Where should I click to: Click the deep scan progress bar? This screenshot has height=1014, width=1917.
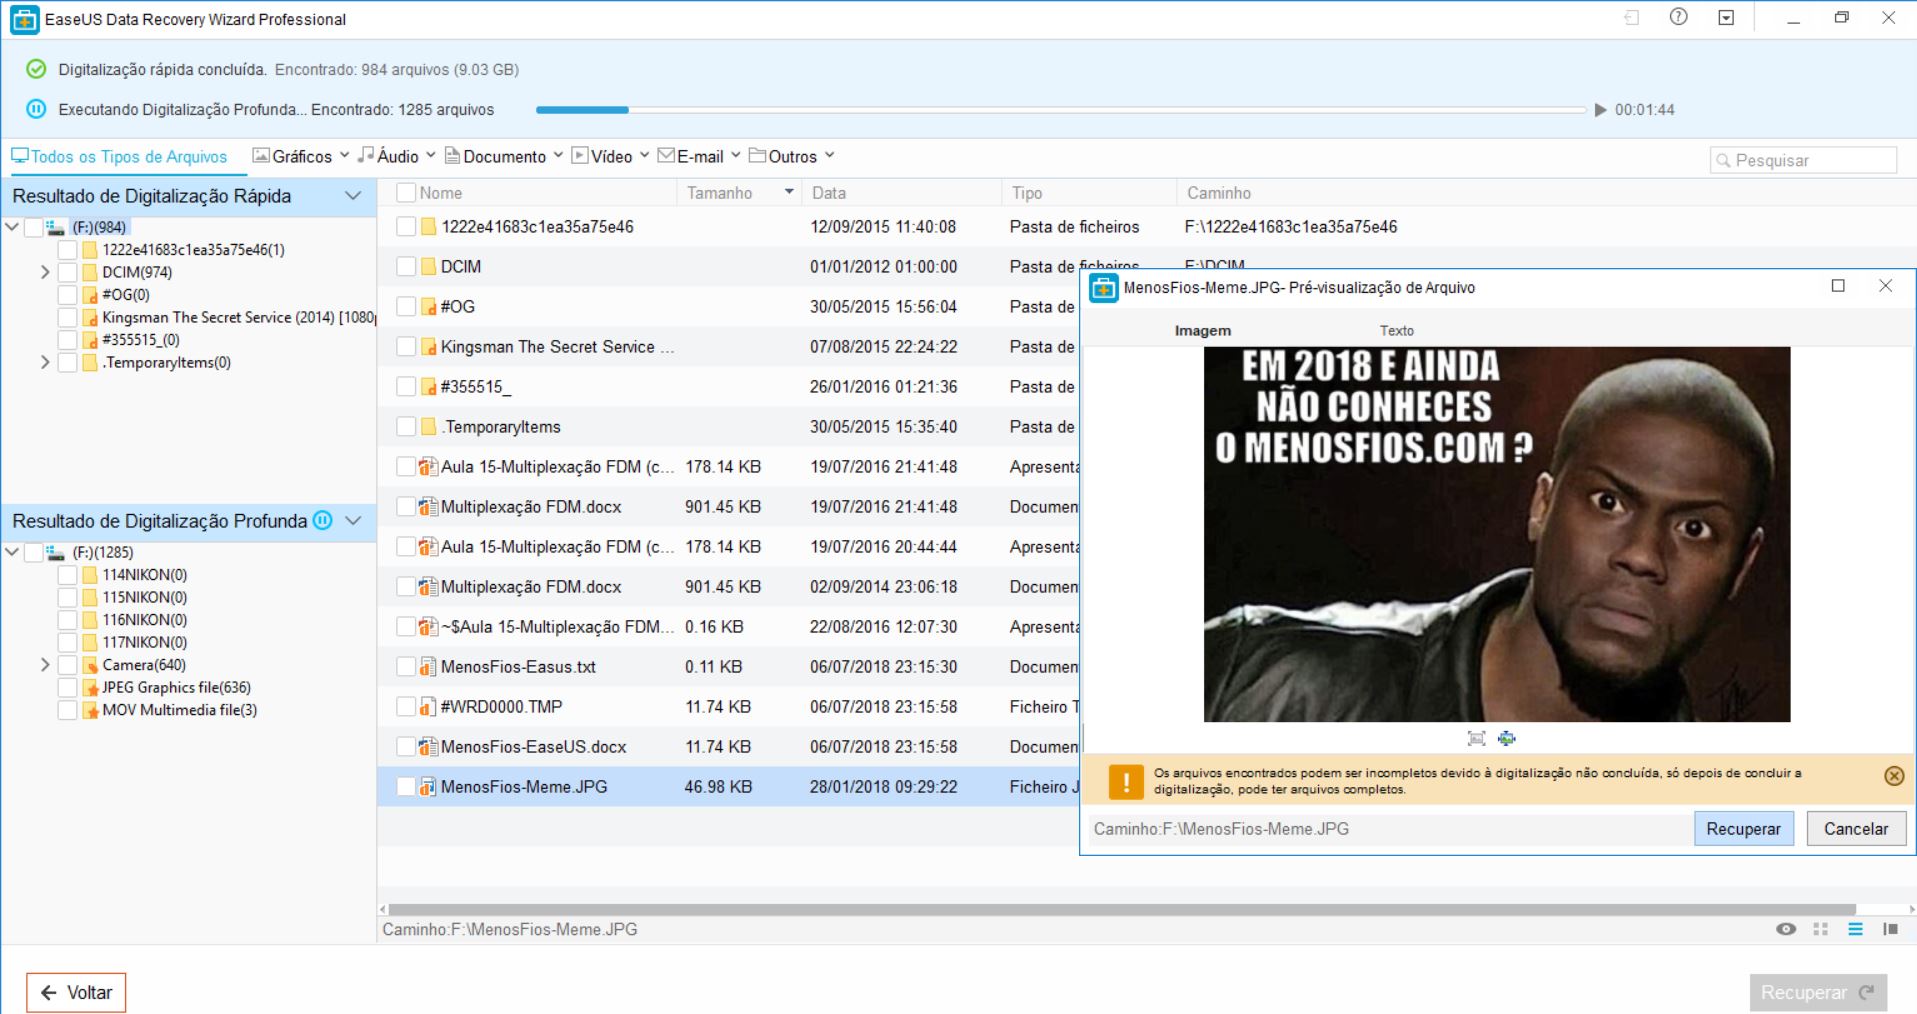click(1061, 110)
